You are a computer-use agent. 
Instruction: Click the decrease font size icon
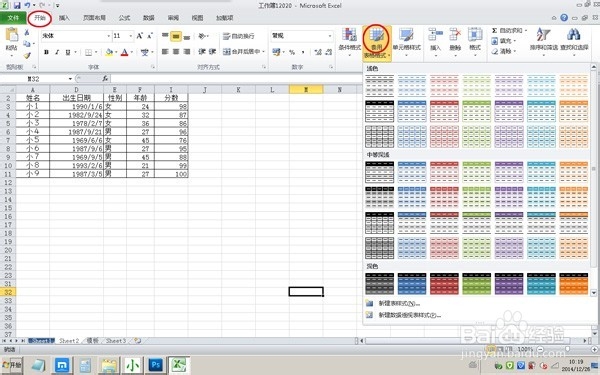(150, 36)
